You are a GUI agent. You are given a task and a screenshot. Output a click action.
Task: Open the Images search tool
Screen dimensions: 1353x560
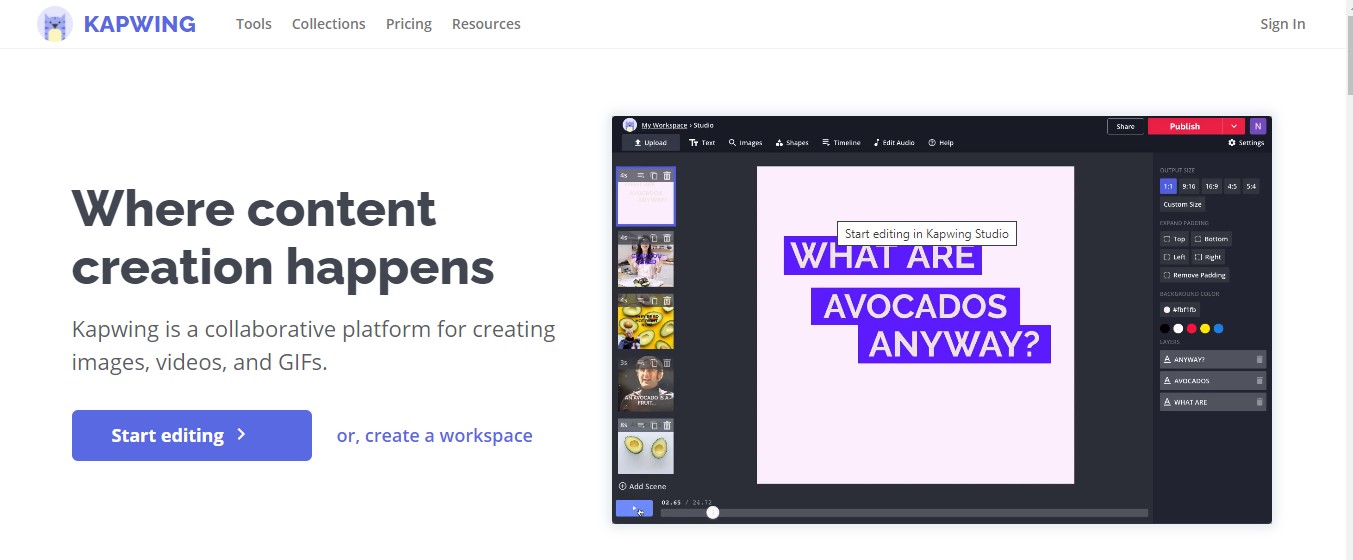click(x=746, y=143)
